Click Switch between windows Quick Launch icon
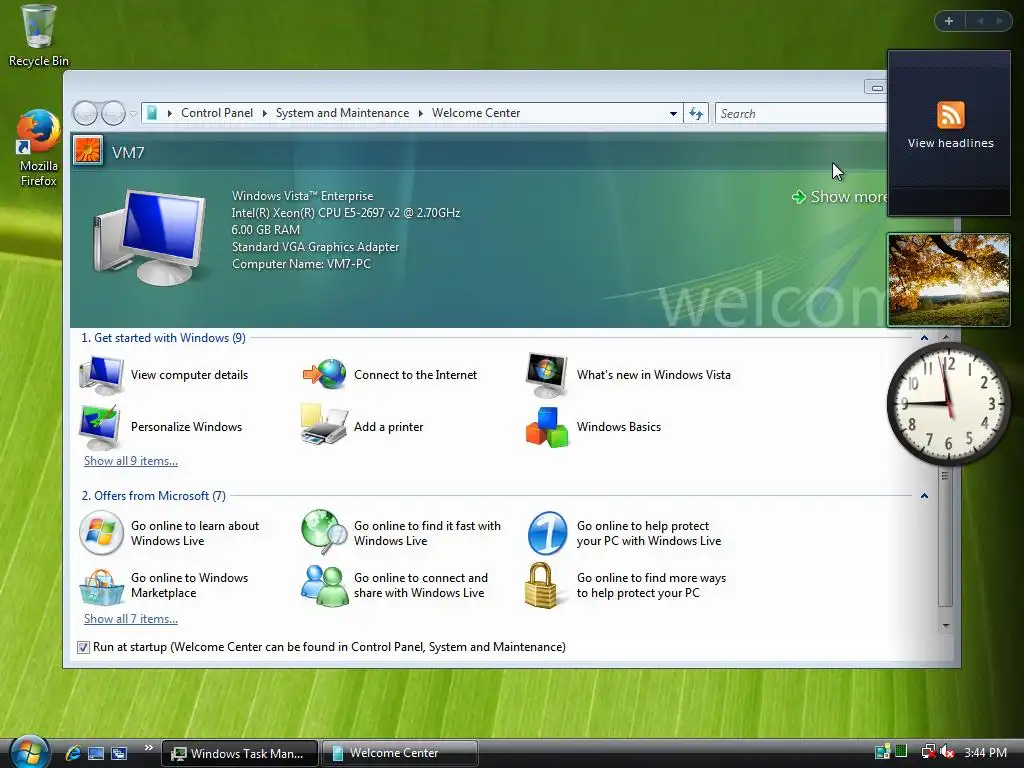 coord(119,753)
